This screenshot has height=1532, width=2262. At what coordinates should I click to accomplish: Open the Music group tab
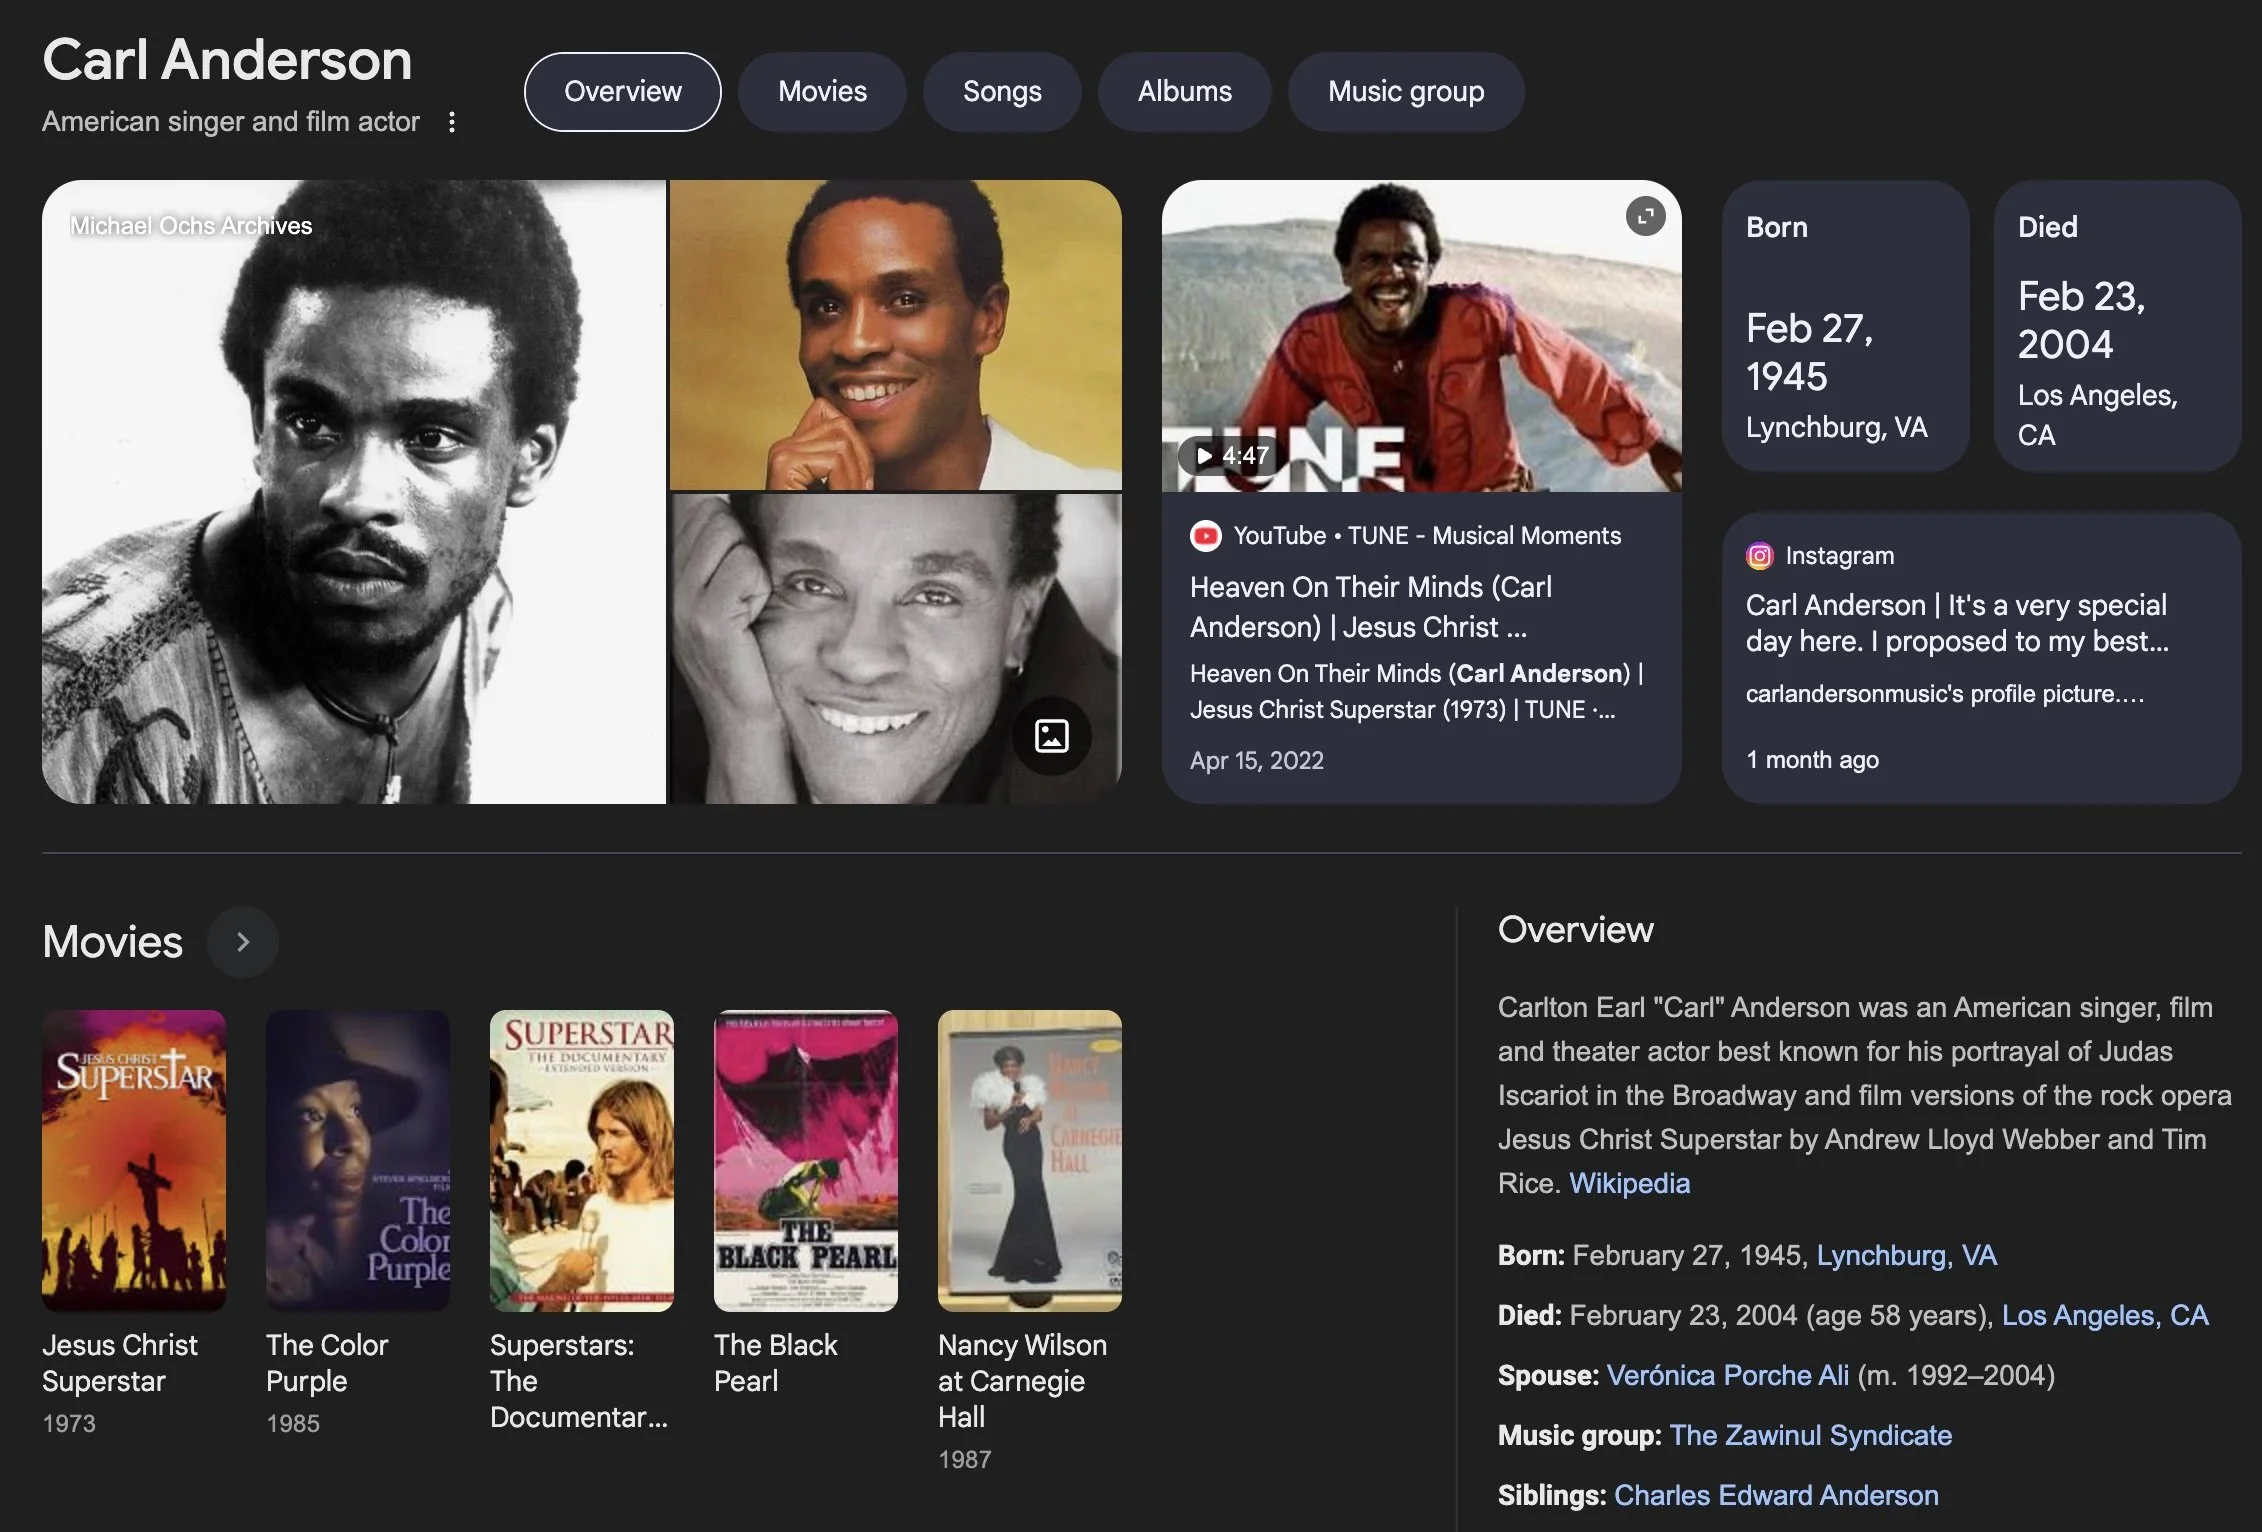coord(1405,92)
